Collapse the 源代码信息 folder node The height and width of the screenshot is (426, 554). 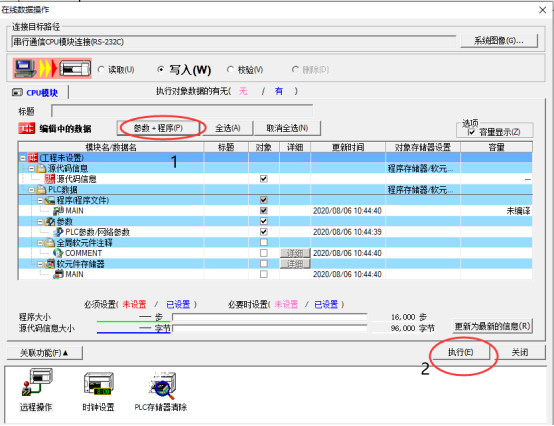[x=31, y=168]
